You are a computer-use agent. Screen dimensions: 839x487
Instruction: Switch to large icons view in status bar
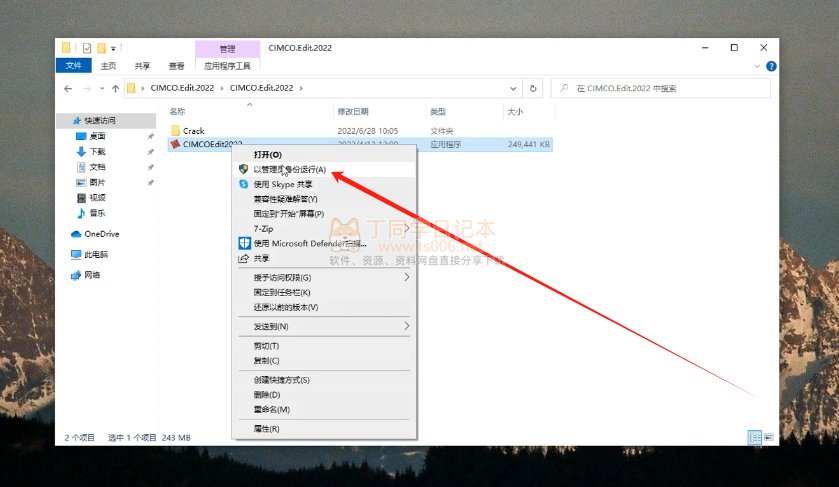(x=768, y=438)
